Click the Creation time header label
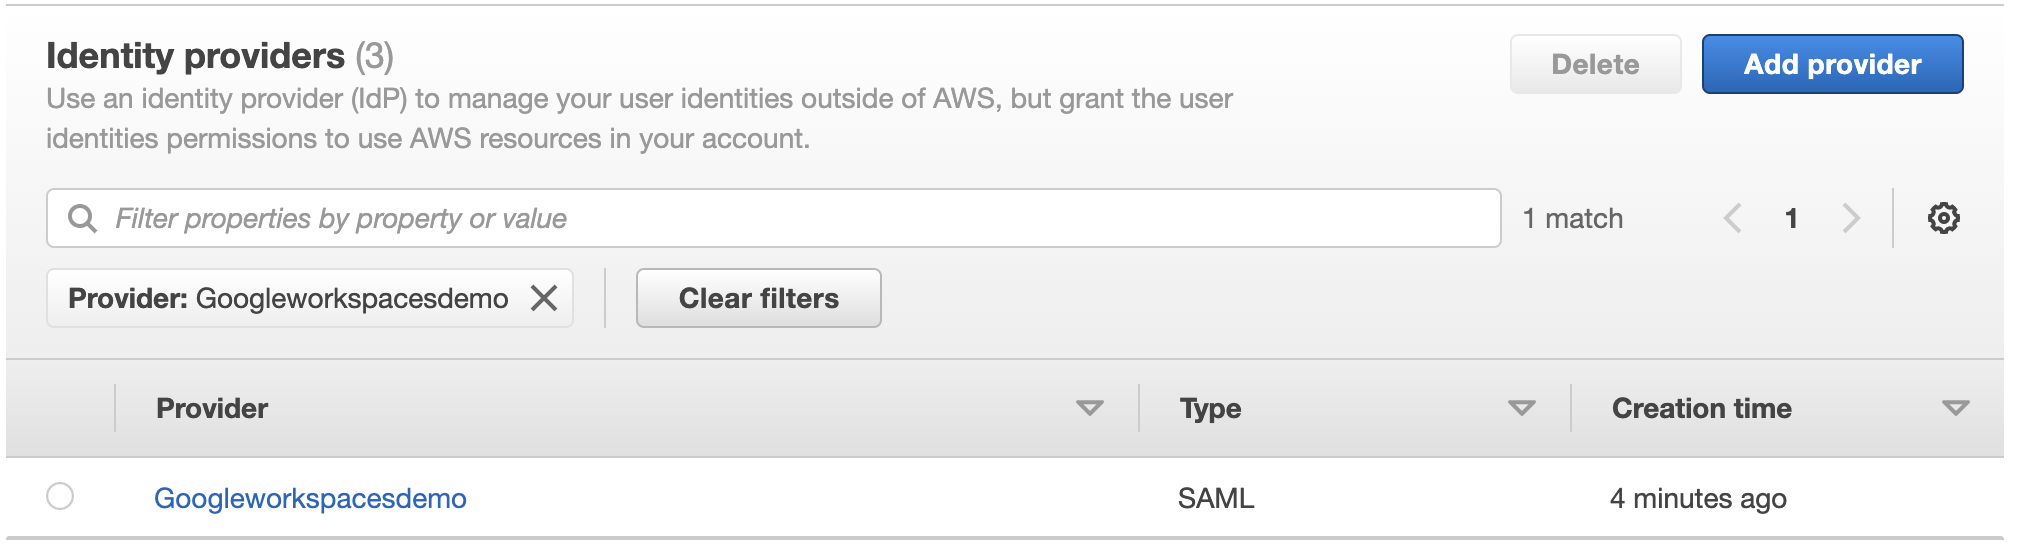This screenshot has width=2018, height=548. tap(1701, 408)
